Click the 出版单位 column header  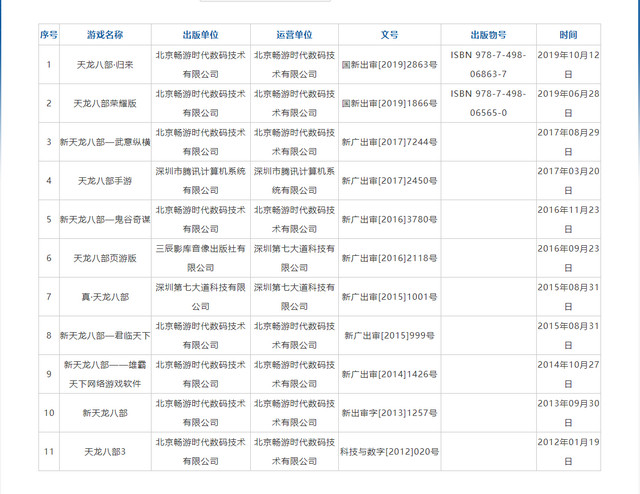[x=200, y=35]
